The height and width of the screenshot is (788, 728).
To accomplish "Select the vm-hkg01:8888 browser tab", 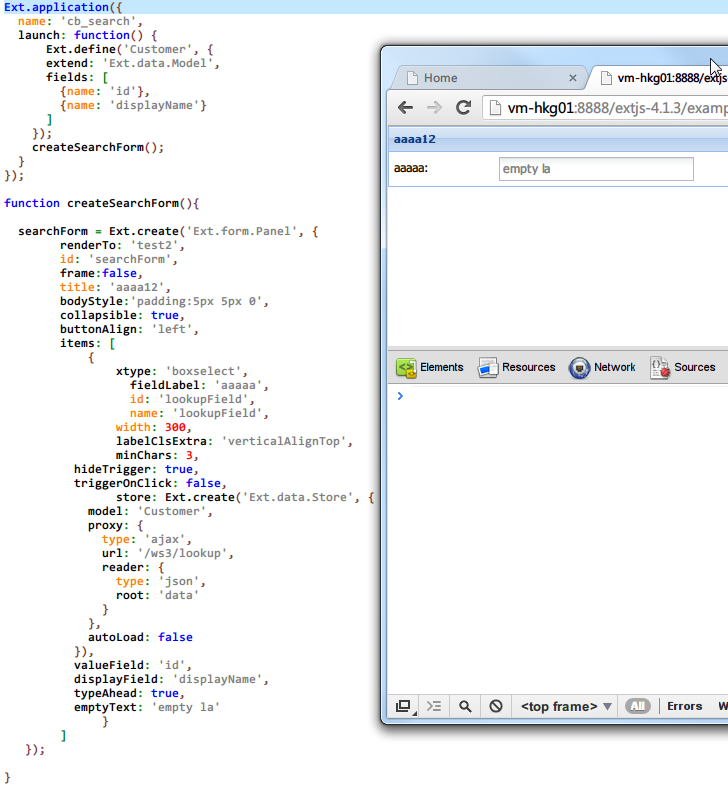I will tap(663, 78).
